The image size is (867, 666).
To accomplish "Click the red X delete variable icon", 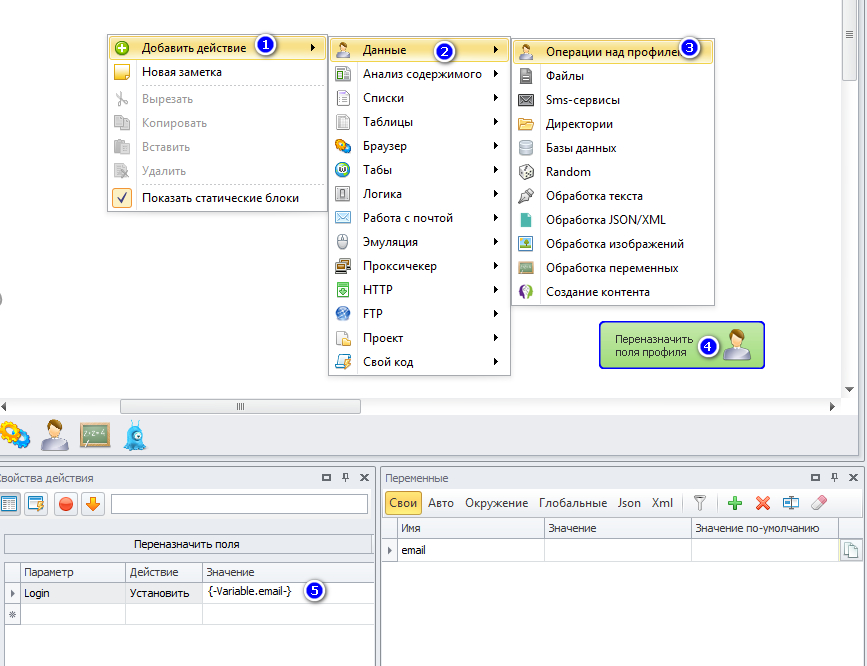I will (x=763, y=503).
